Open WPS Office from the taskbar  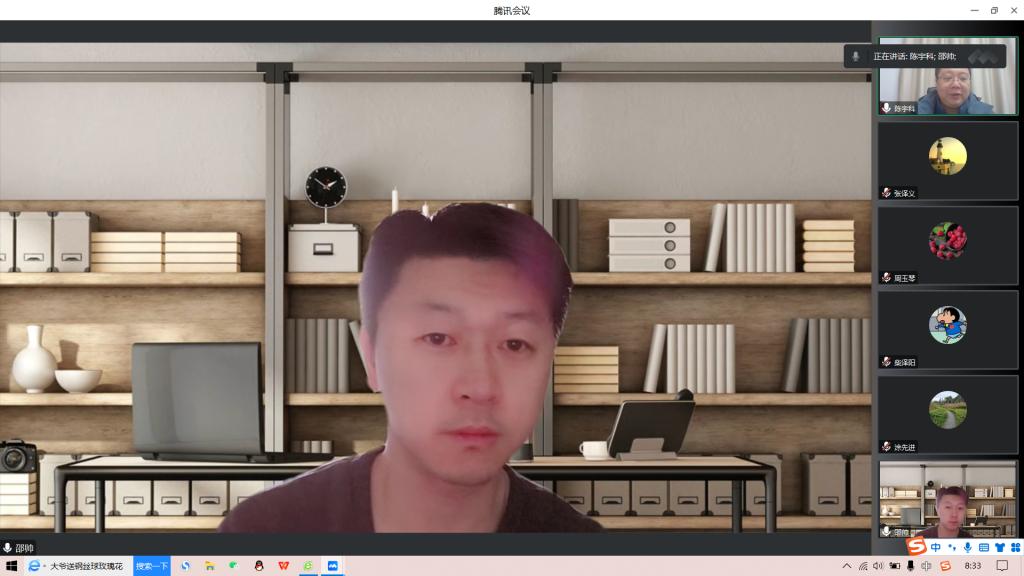(x=283, y=566)
